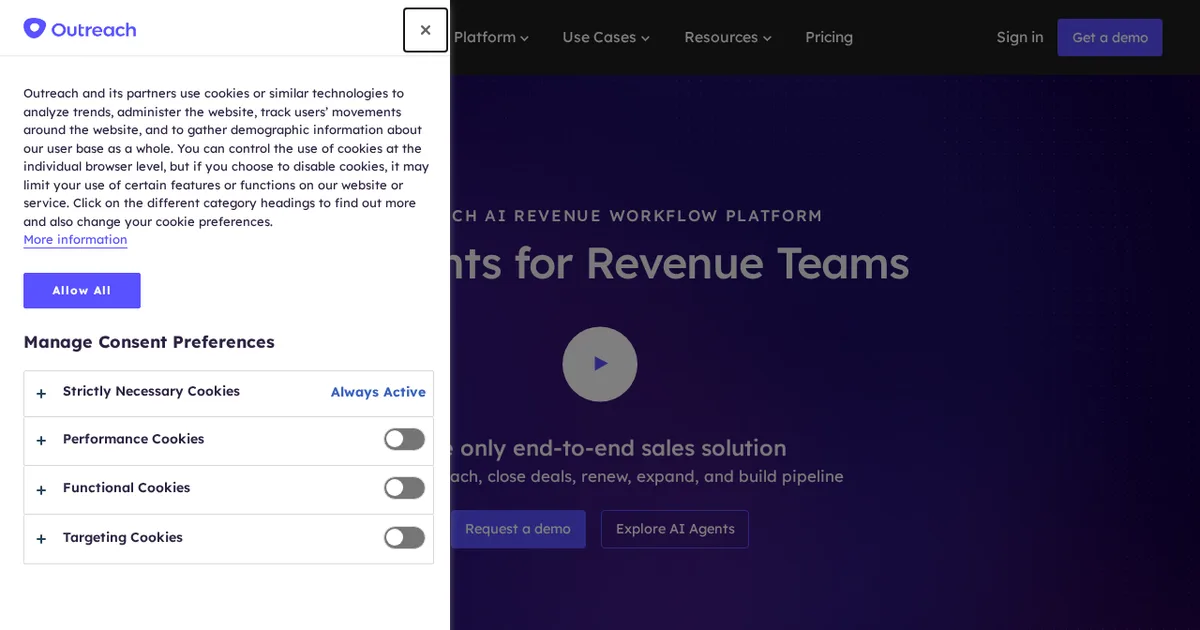Expand Strictly Necessary Cookies plus icon
This screenshot has width=1200, height=630.
[41, 393]
